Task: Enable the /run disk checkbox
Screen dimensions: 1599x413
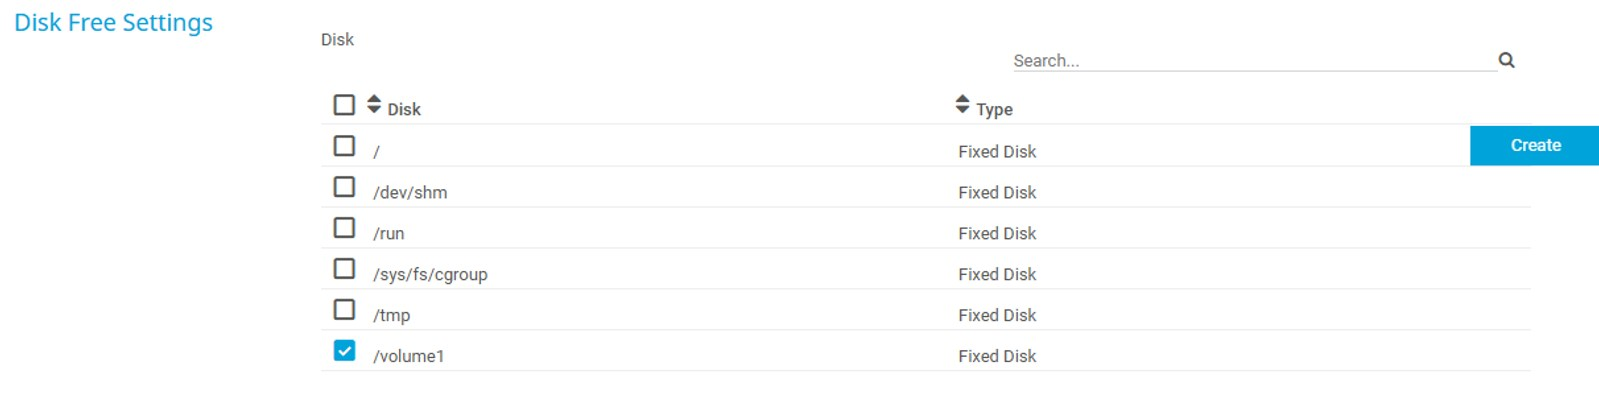Action: (x=344, y=228)
